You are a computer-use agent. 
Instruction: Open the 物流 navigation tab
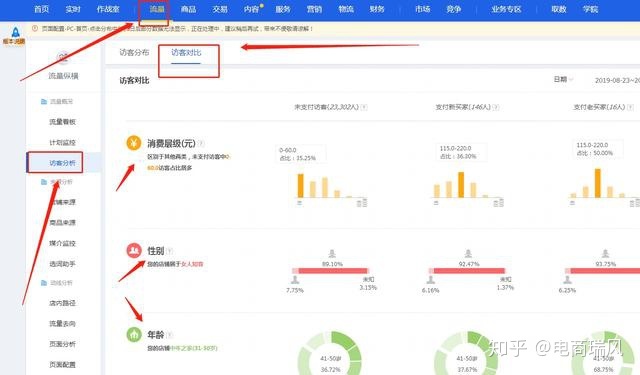pos(346,9)
